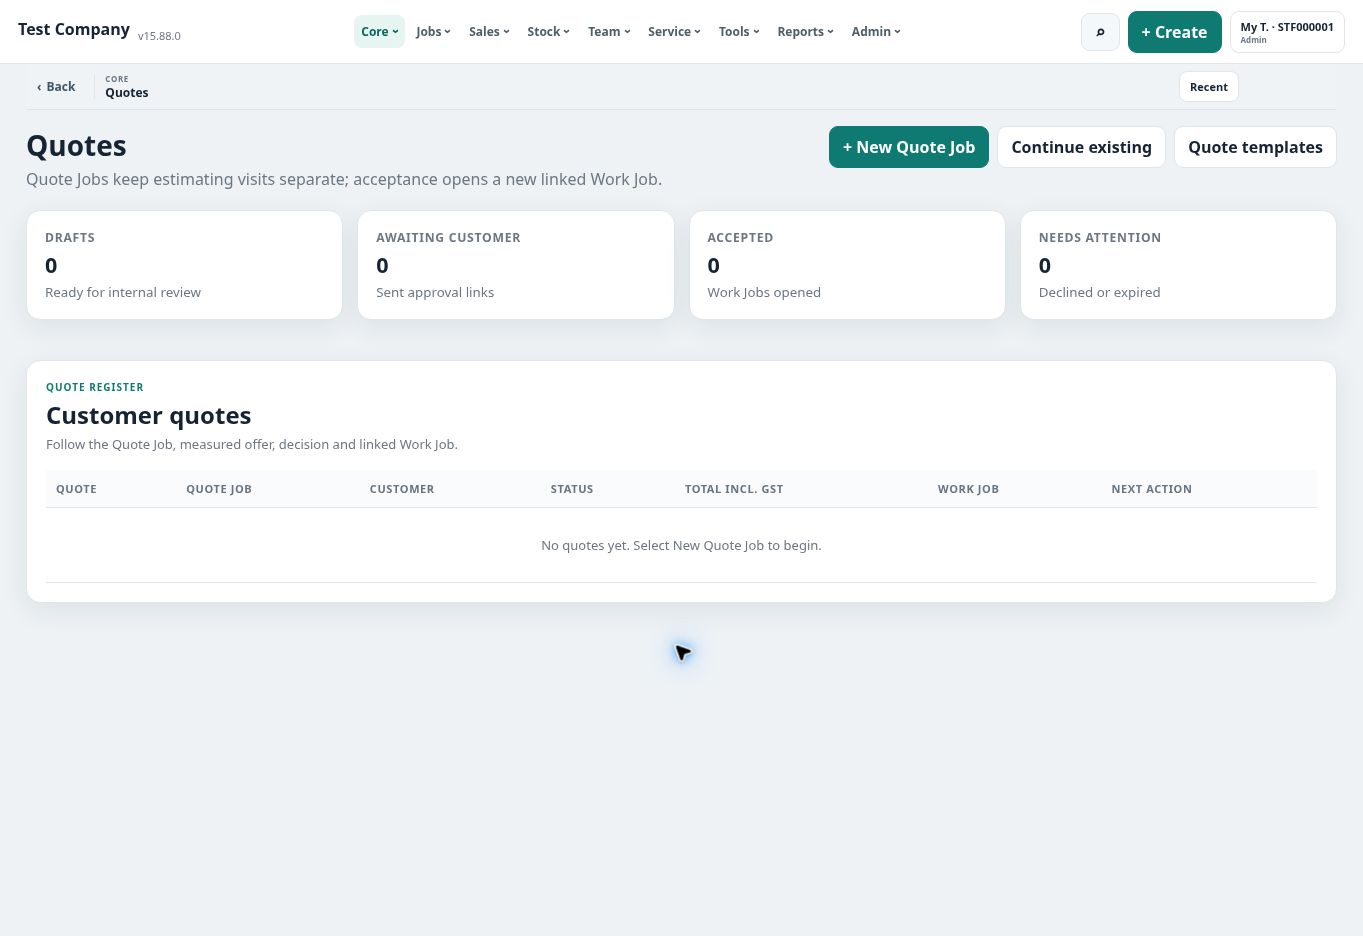Select the Needs Attention card
The height and width of the screenshot is (936, 1363).
click(1178, 265)
